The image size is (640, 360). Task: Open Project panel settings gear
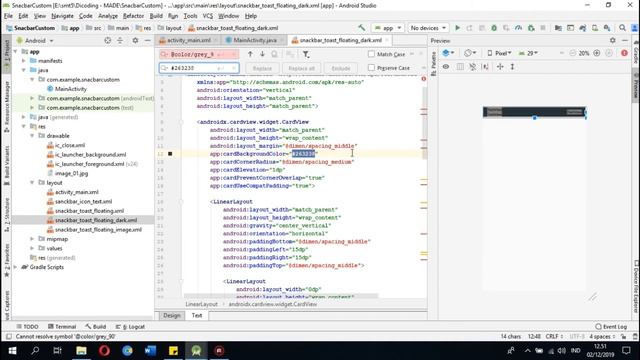tap(135, 40)
